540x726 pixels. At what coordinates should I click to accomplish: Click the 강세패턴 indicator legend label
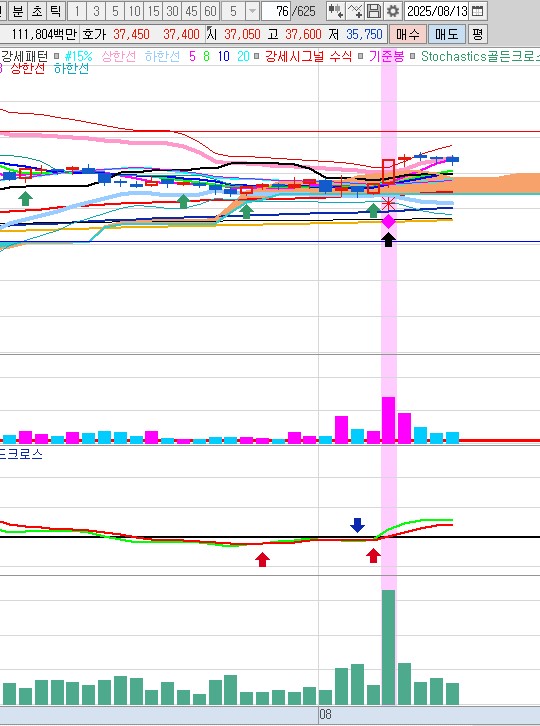pos(25,56)
